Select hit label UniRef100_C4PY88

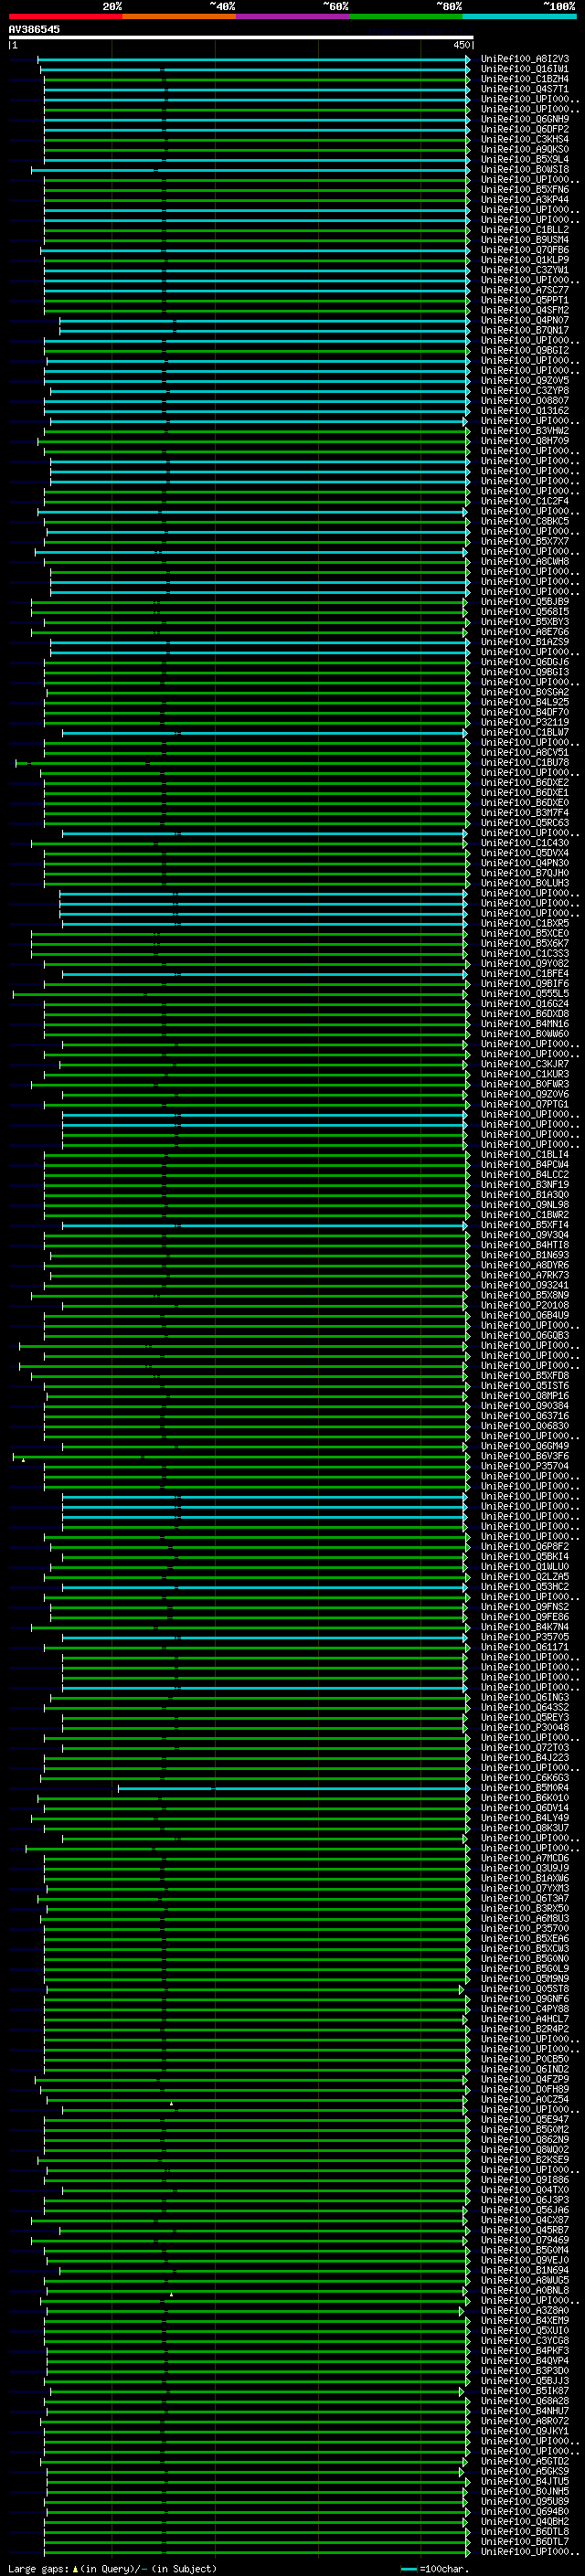[x=525, y=2009]
